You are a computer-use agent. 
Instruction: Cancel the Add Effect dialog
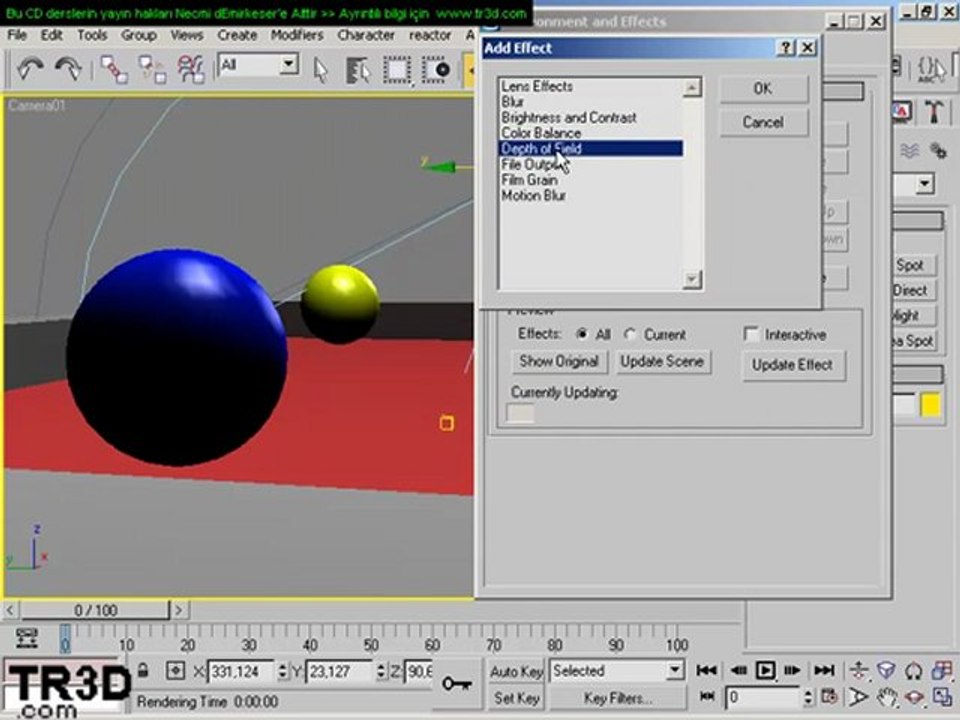(763, 122)
